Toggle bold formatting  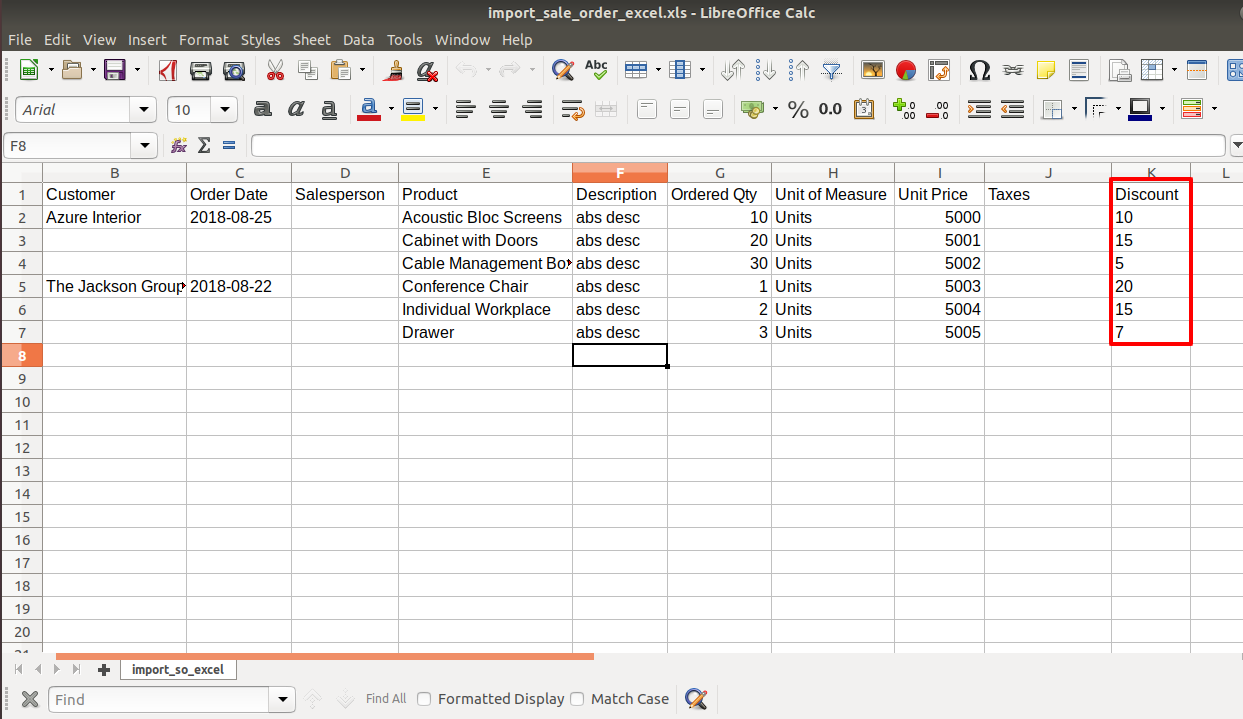pos(263,109)
